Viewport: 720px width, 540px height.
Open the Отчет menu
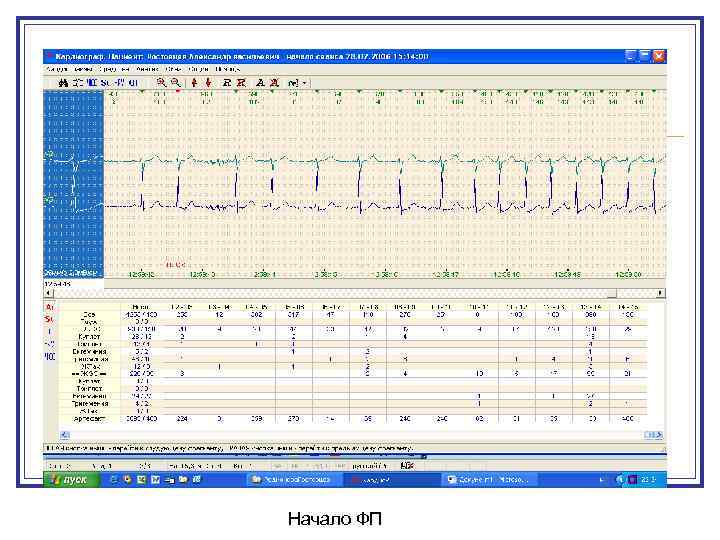174,69
